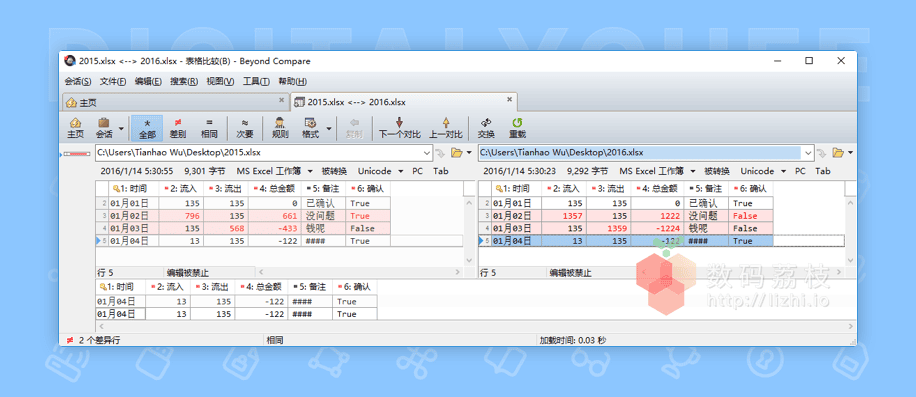Click the 交换 swap sides icon
Screen dimensions: 916x397
486,128
